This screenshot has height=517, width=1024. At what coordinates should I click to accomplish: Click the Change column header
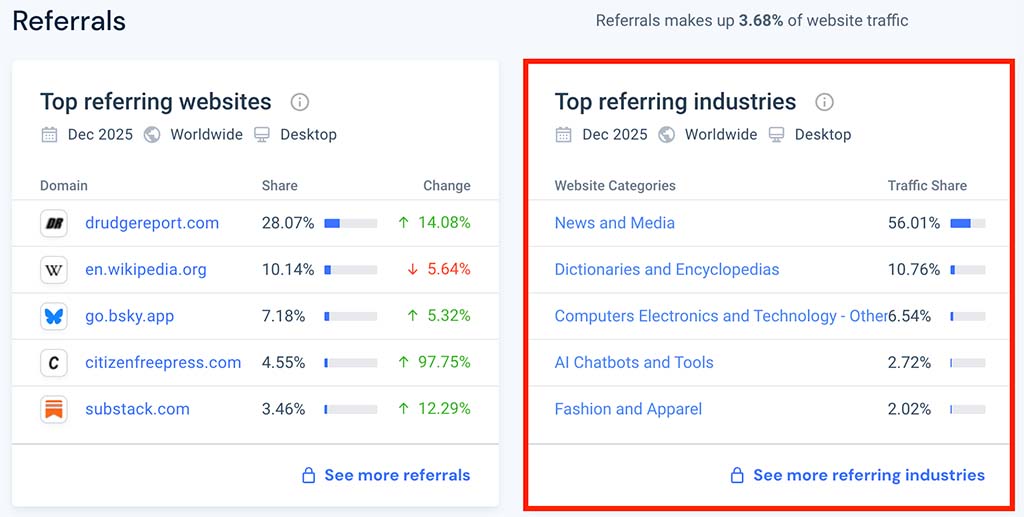[x=447, y=186]
